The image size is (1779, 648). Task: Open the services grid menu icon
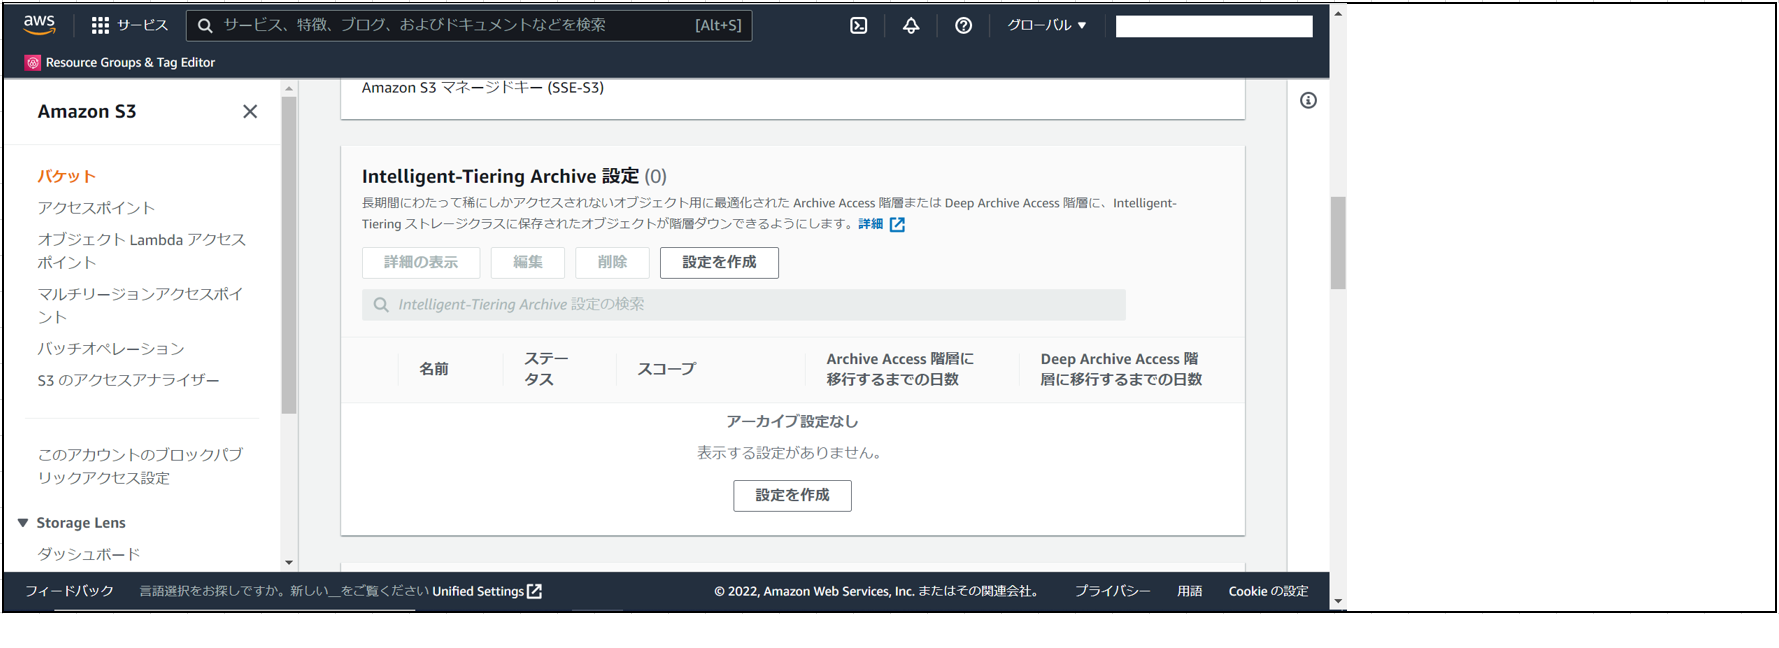pyautogui.click(x=100, y=25)
